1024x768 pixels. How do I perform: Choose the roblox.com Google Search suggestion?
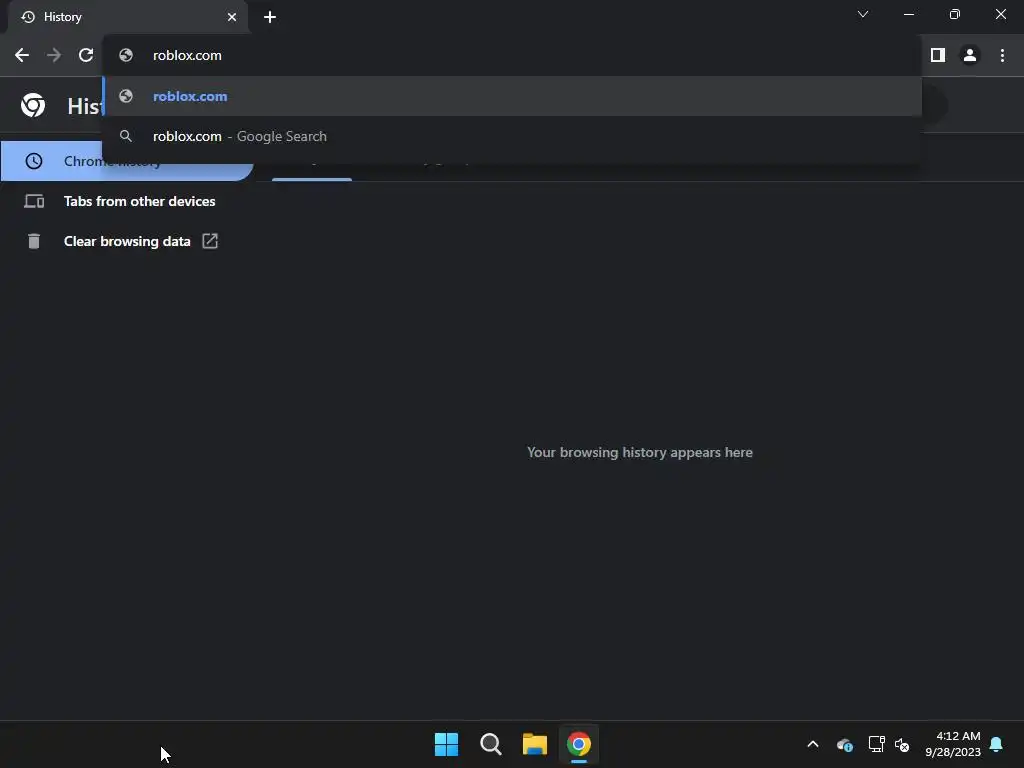512,136
